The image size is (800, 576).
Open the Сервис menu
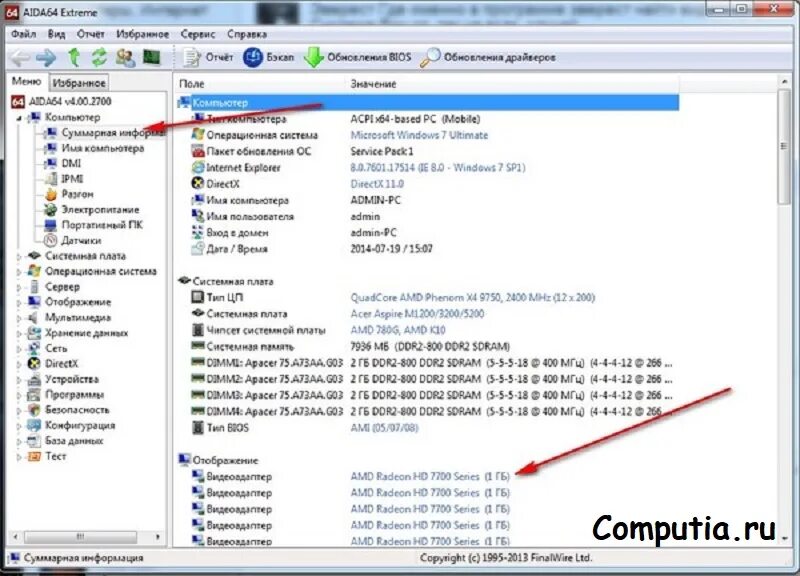197,34
